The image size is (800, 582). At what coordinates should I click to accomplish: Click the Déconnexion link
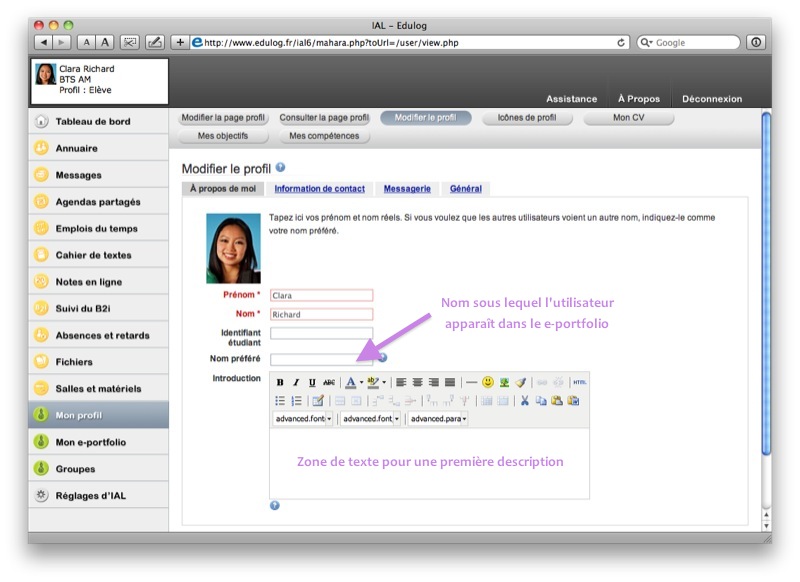tap(712, 99)
